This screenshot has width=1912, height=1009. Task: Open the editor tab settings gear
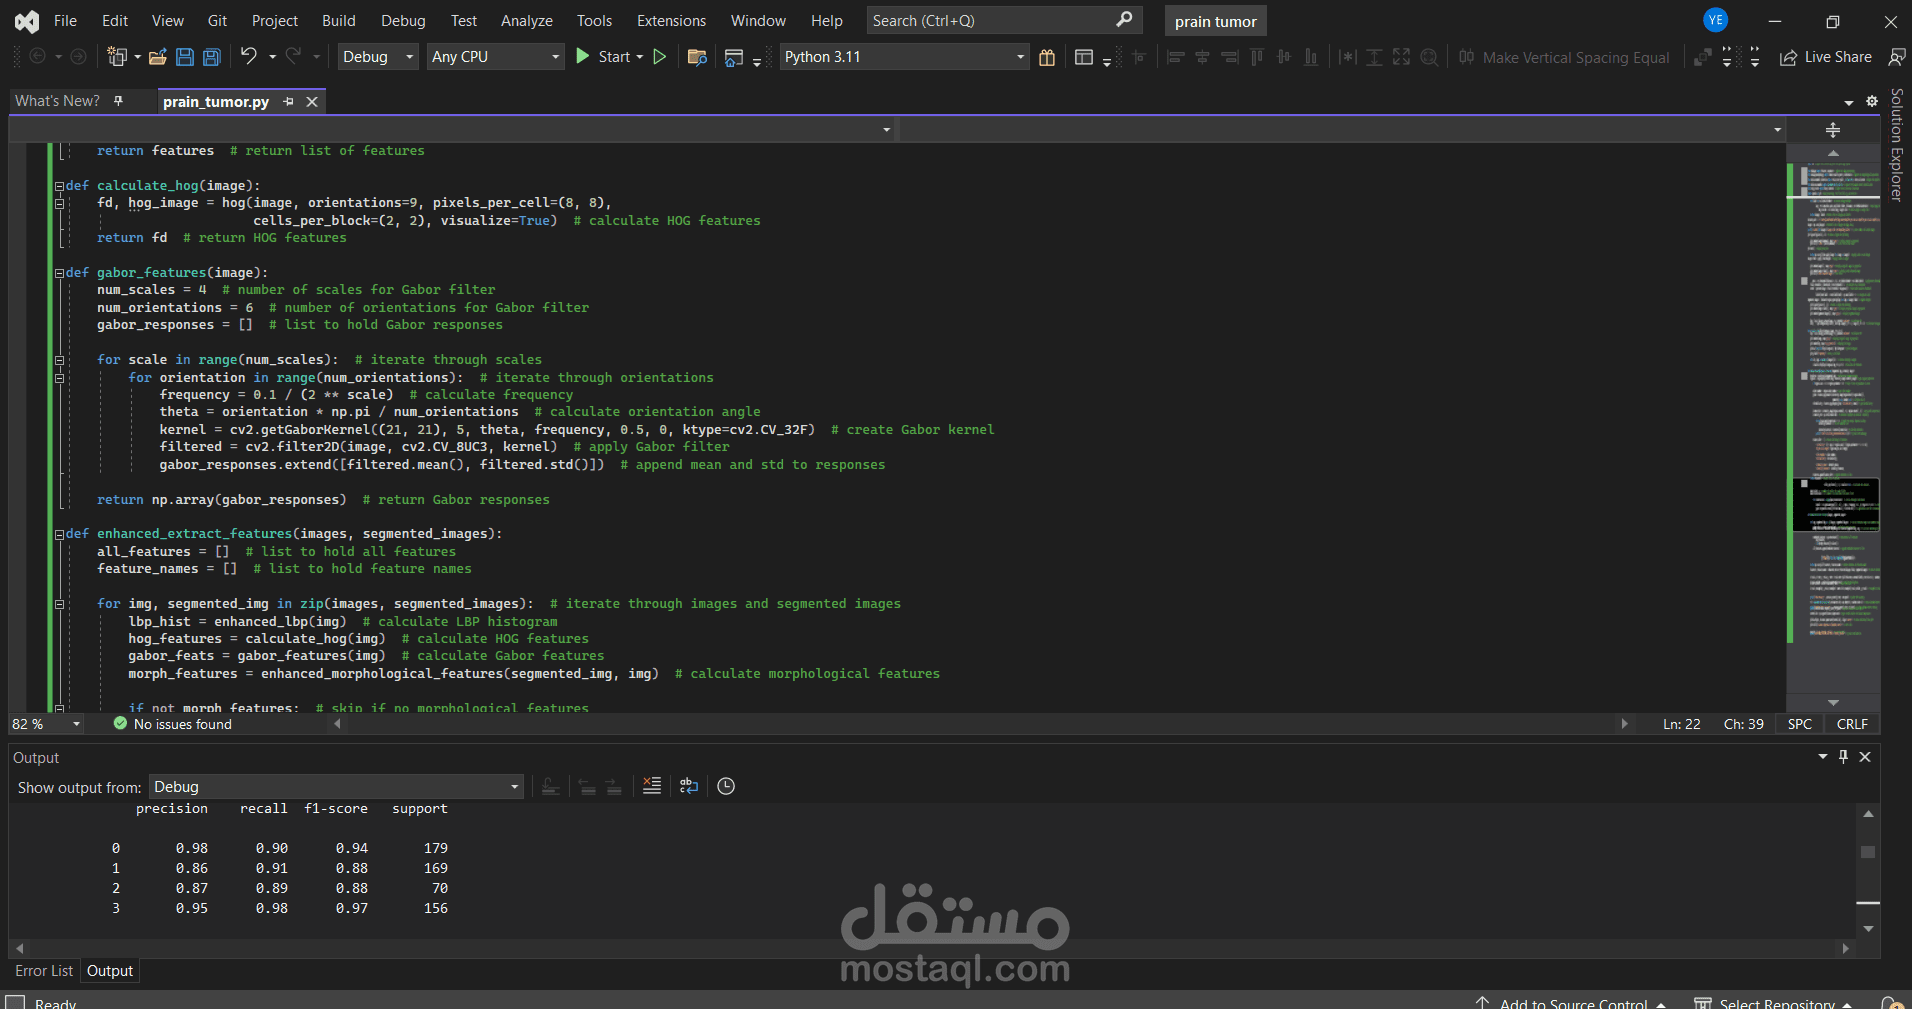[1872, 101]
